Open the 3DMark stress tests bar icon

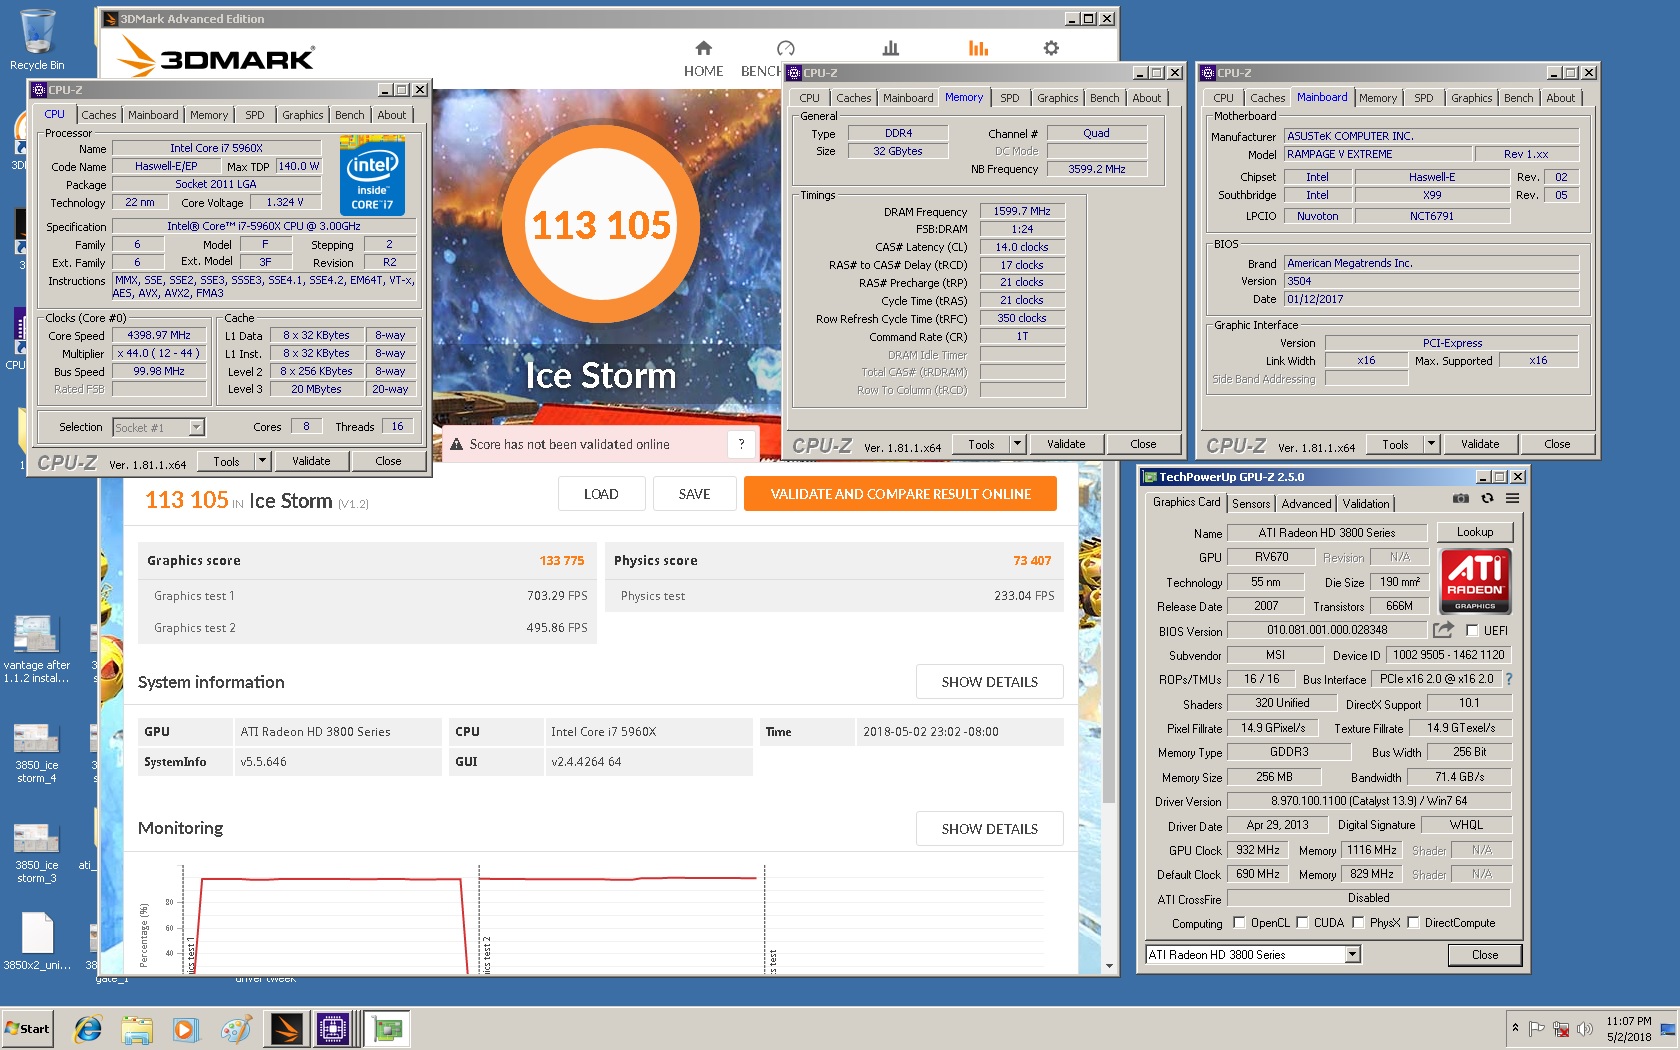click(x=890, y=48)
